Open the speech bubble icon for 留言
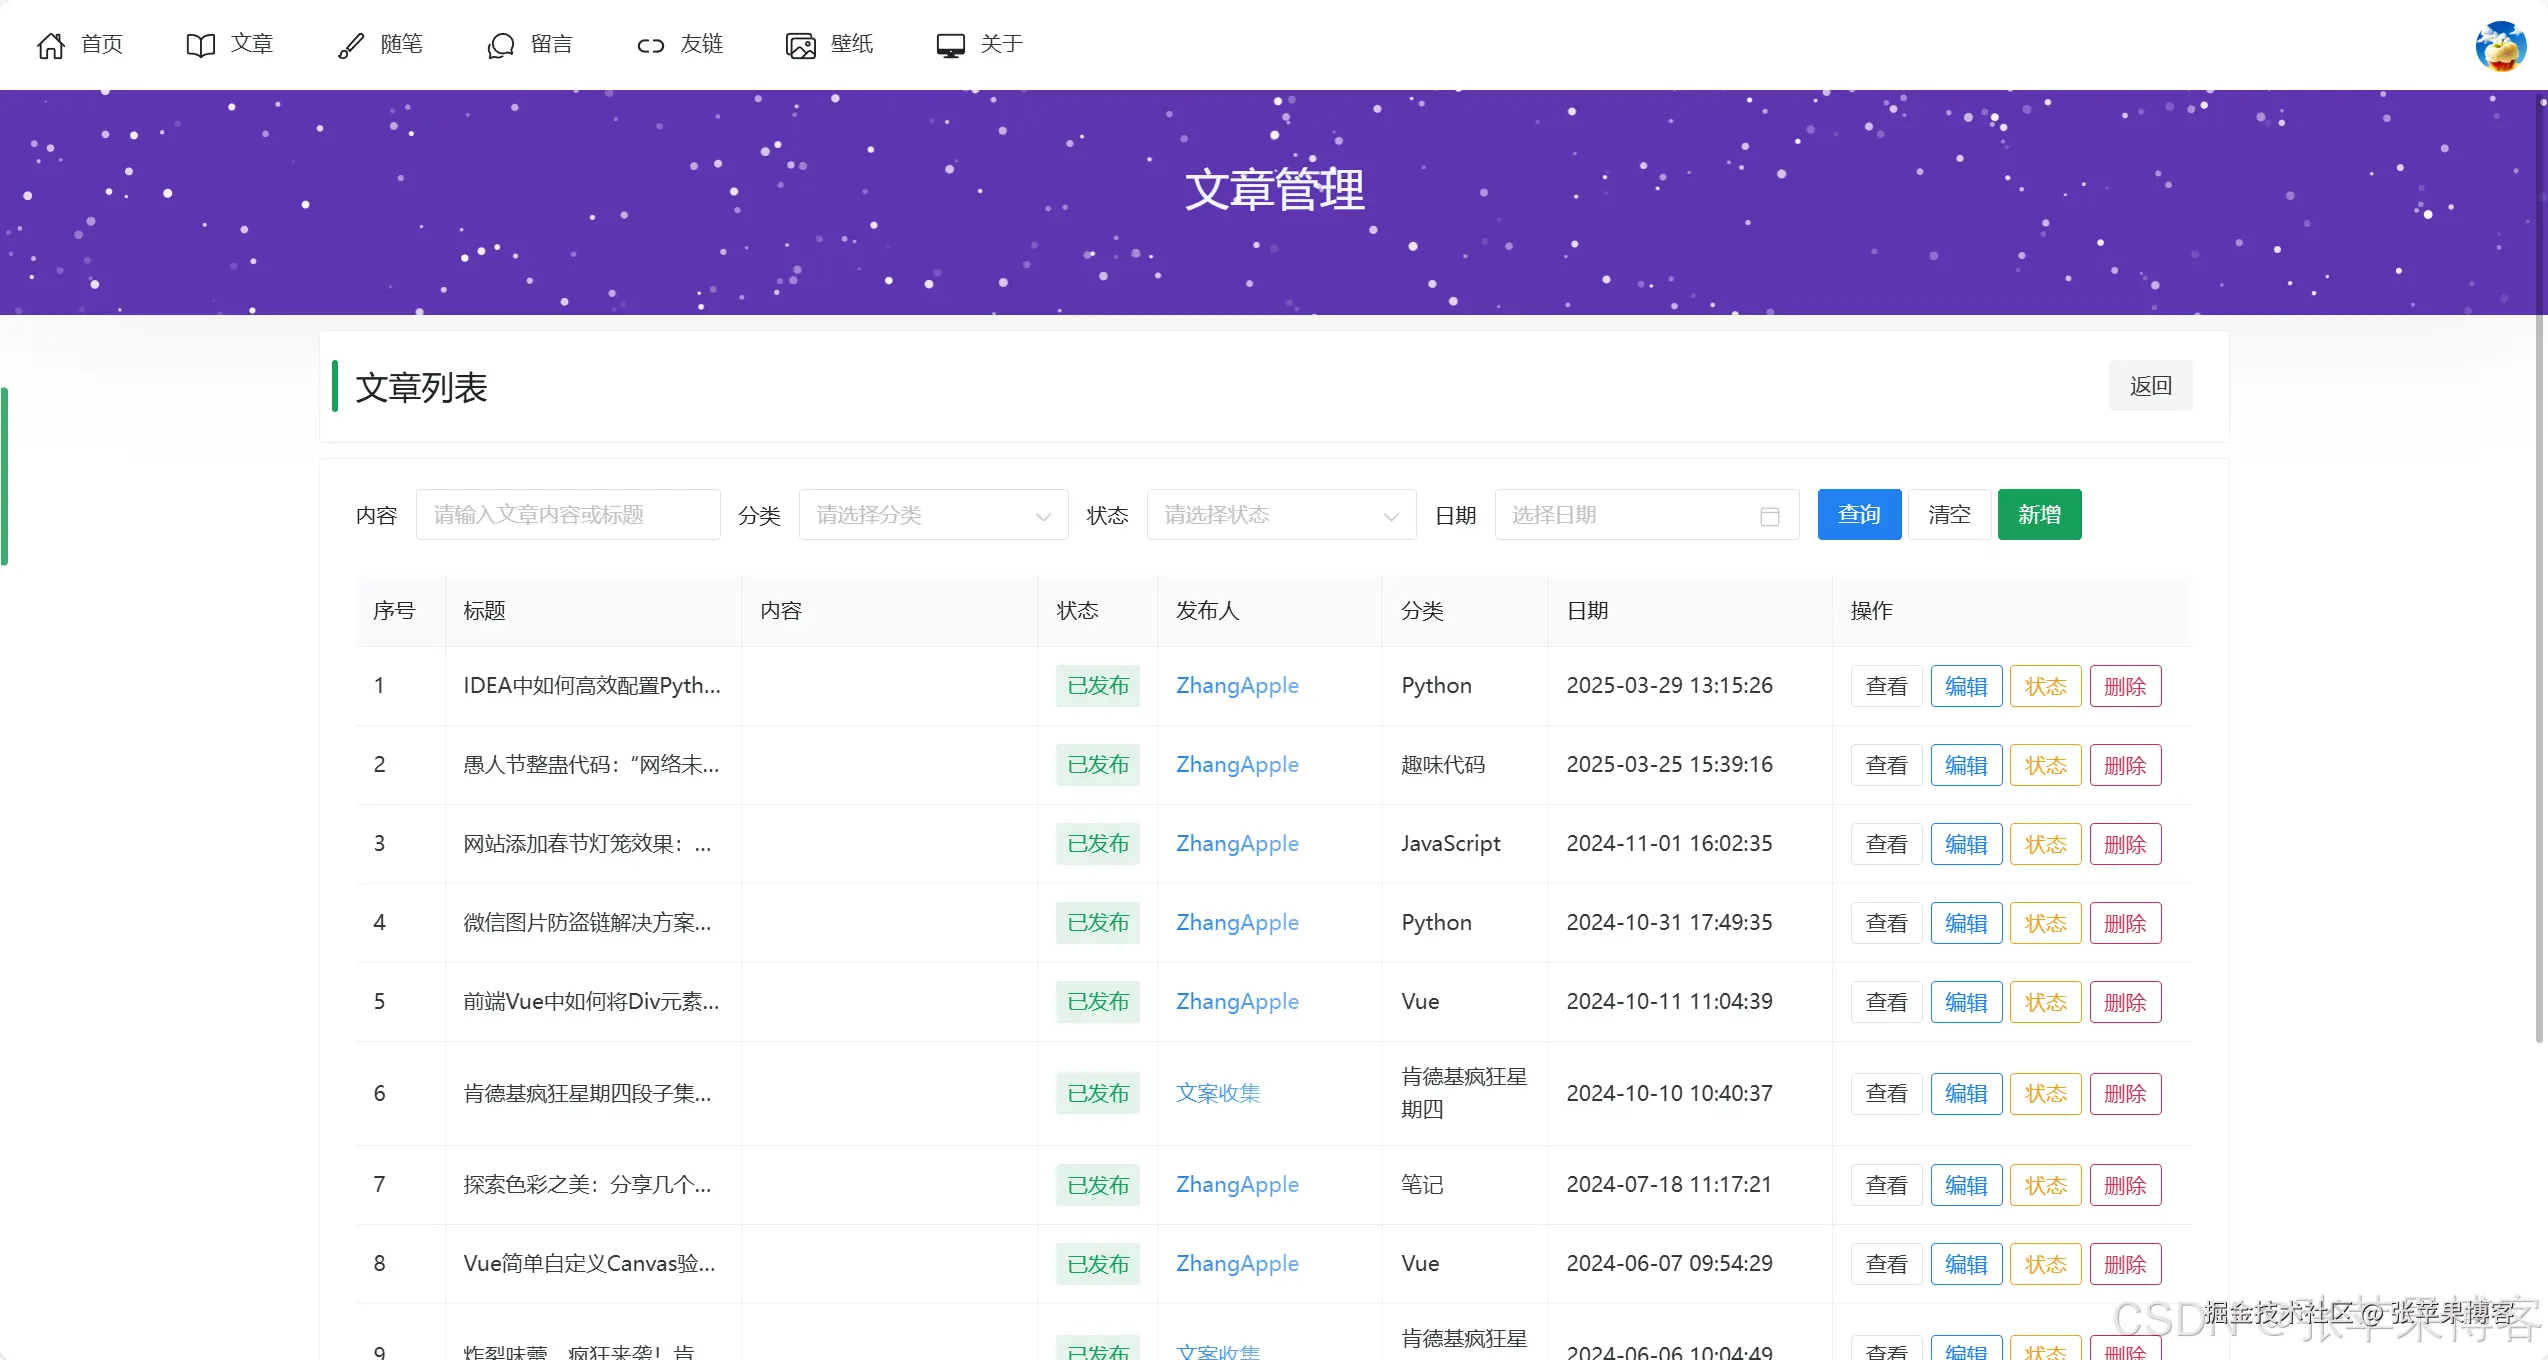This screenshot has width=2548, height=1360. pyautogui.click(x=500, y=45)
